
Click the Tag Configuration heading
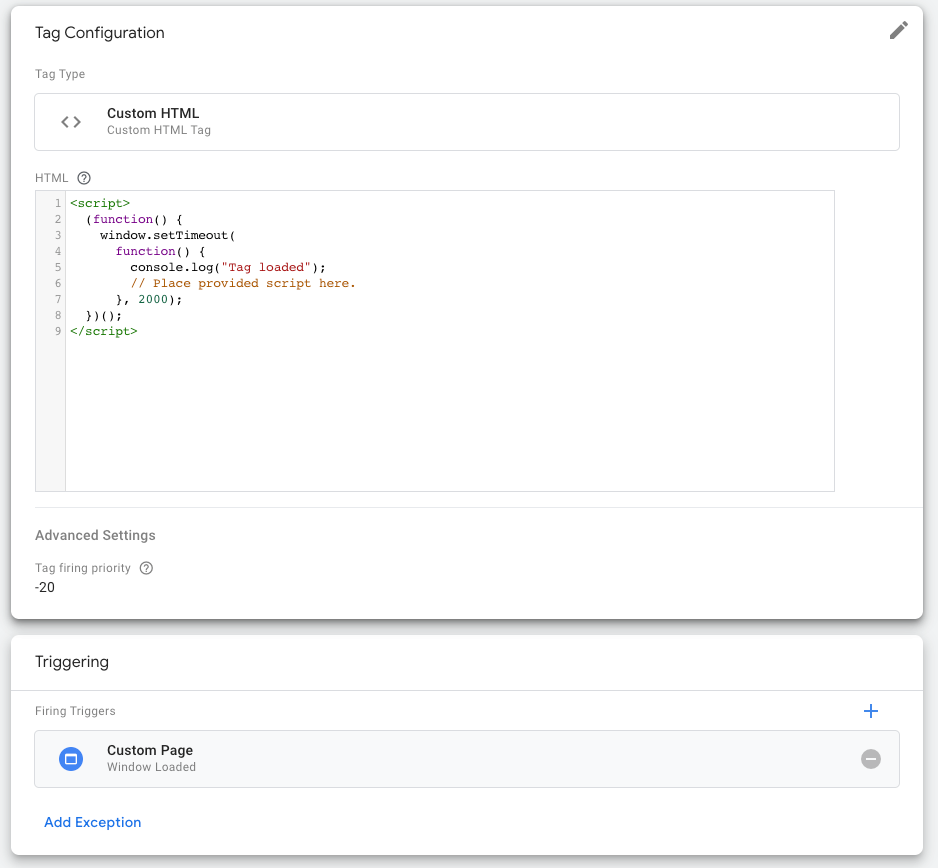point(99,32)
